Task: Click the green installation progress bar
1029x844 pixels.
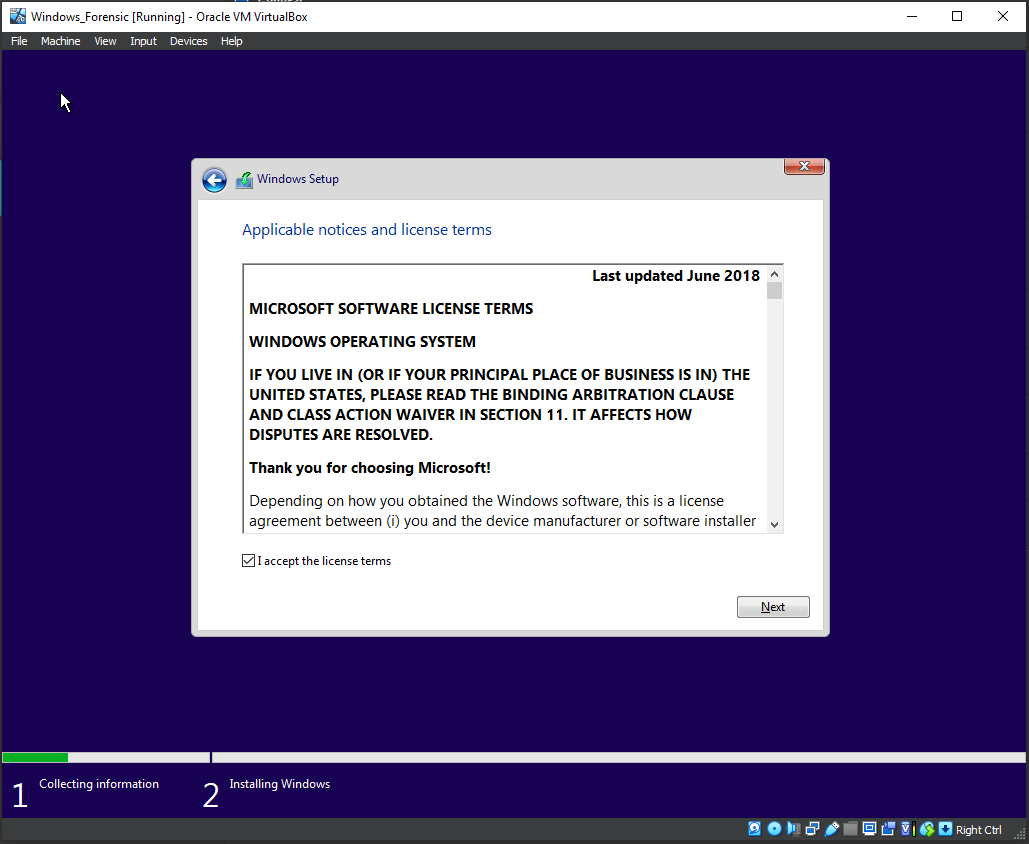Action: [35, 758]
